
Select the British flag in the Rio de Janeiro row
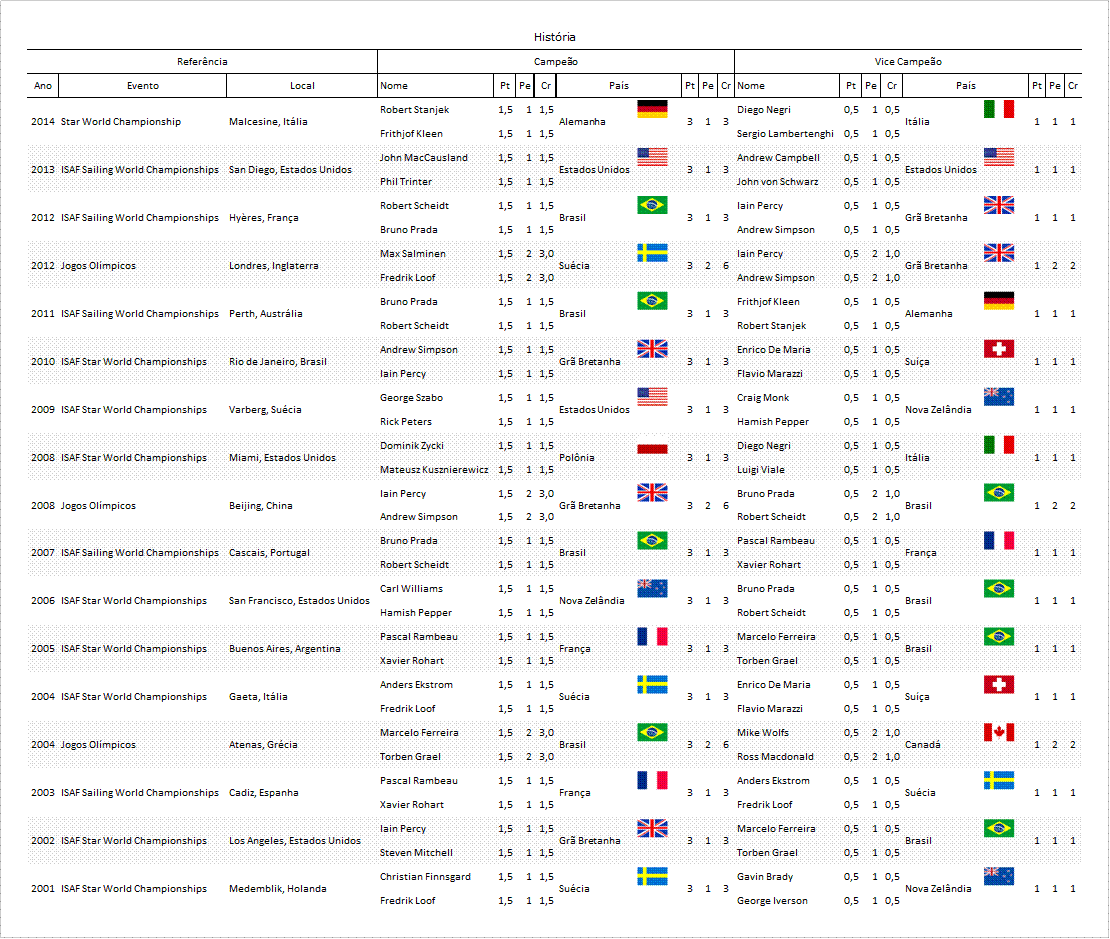[x=652, y=349]
